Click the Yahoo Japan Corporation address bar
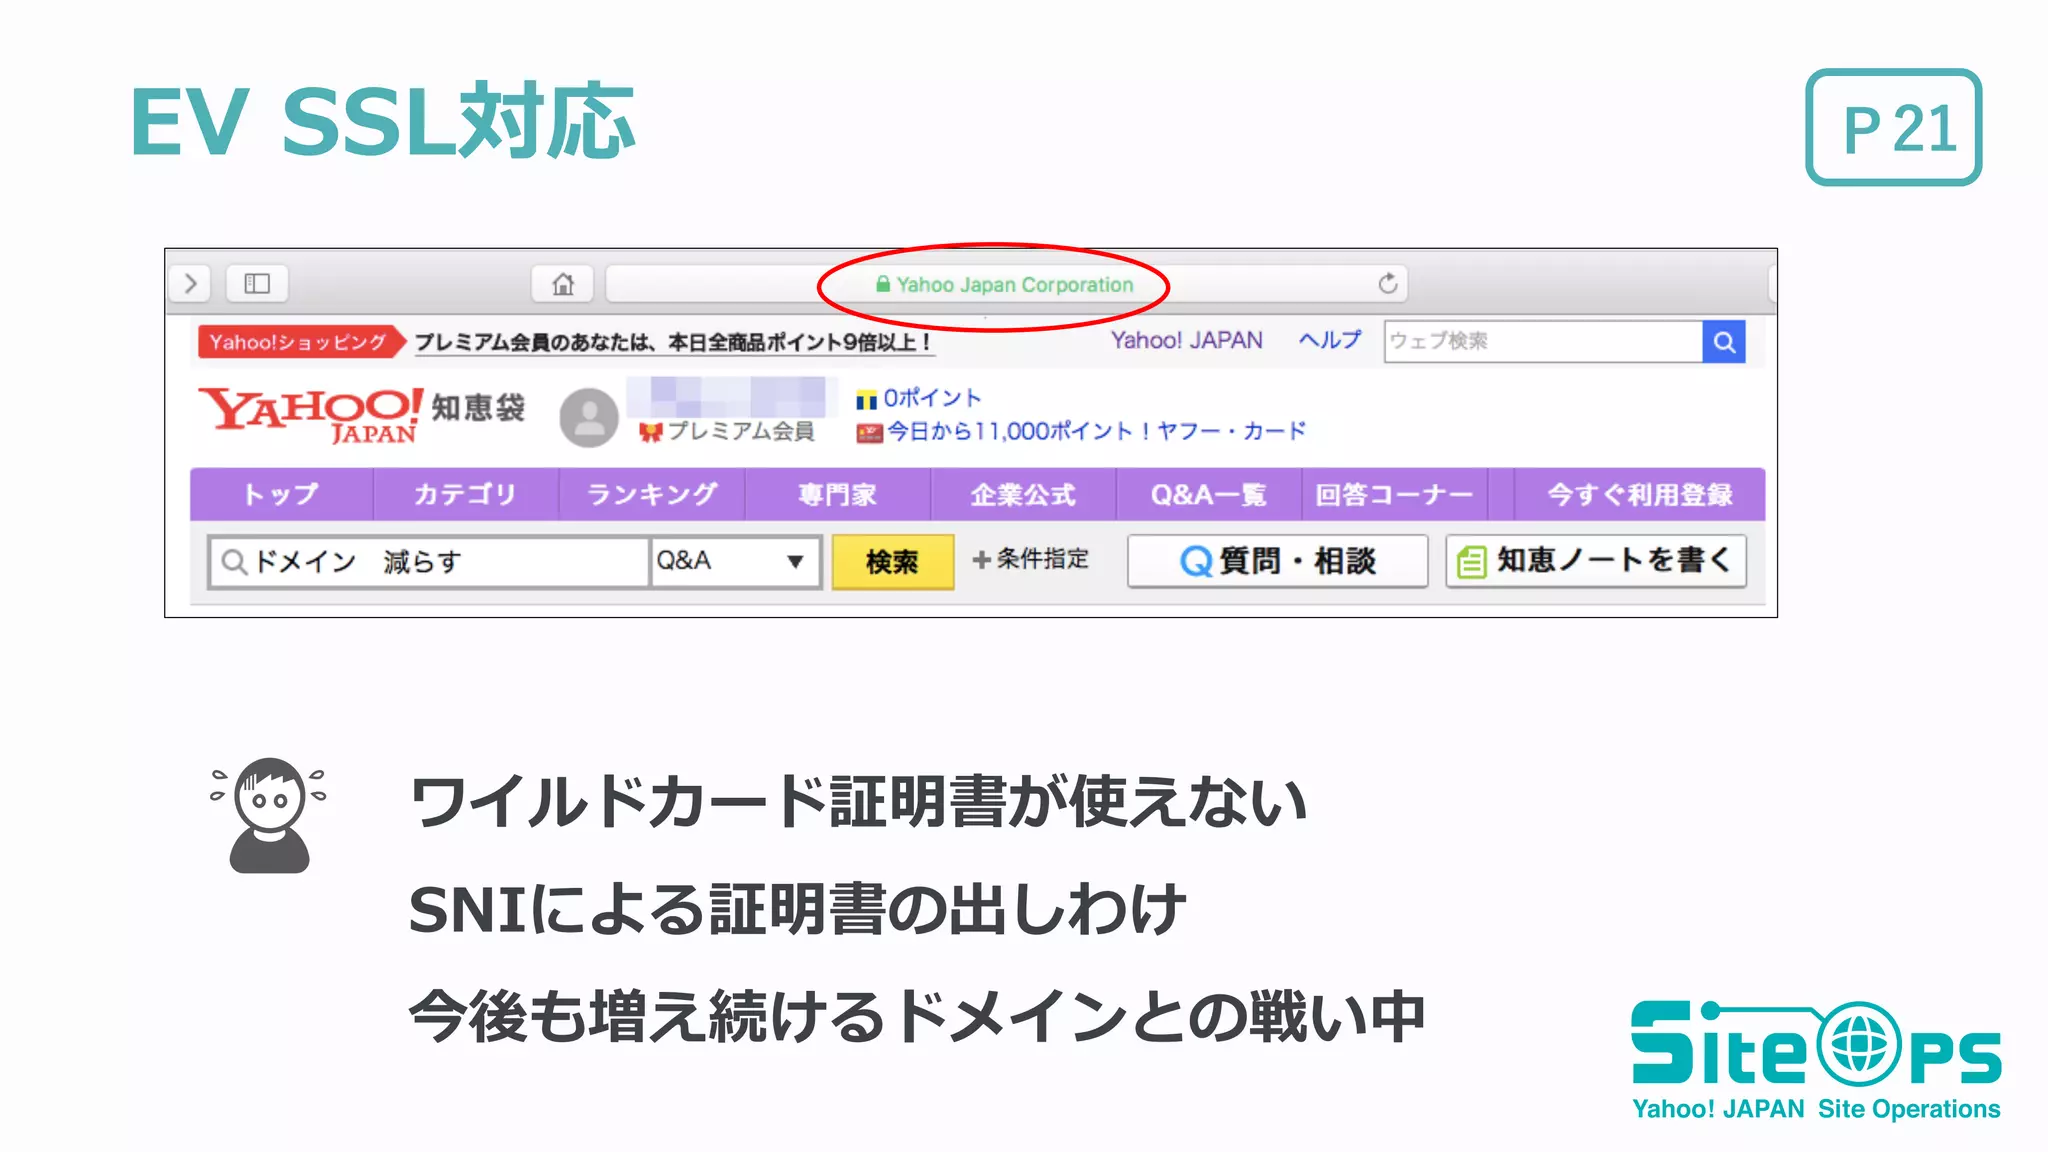The width and height of the screenshot is (2048, 1152). (1006, 284)
